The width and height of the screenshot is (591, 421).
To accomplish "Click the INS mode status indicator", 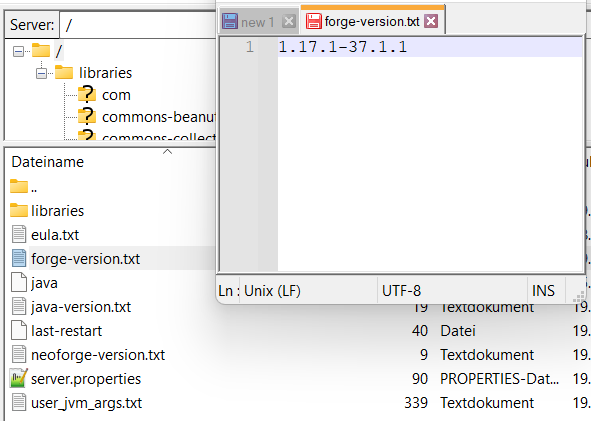I will (x=543, y=291).
